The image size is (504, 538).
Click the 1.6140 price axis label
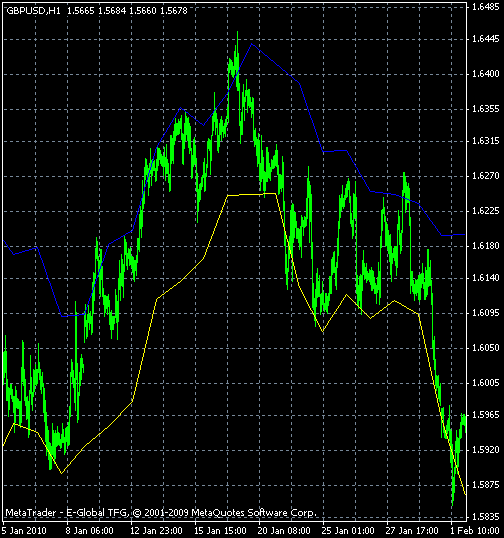click(x=485, y=278)
